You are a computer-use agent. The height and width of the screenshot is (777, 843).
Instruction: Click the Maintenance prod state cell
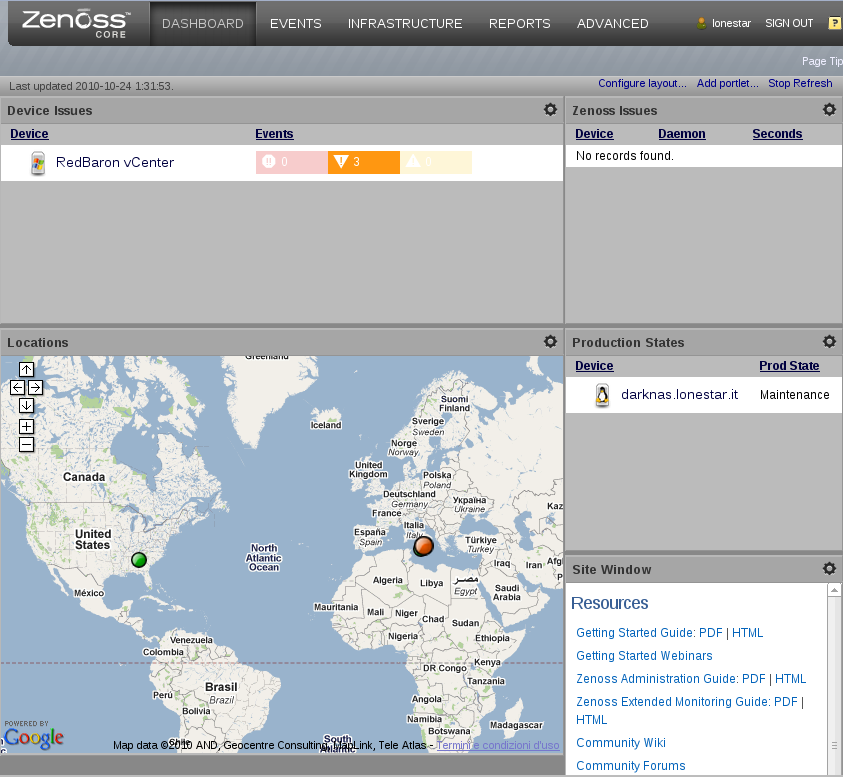coord(795,395)
